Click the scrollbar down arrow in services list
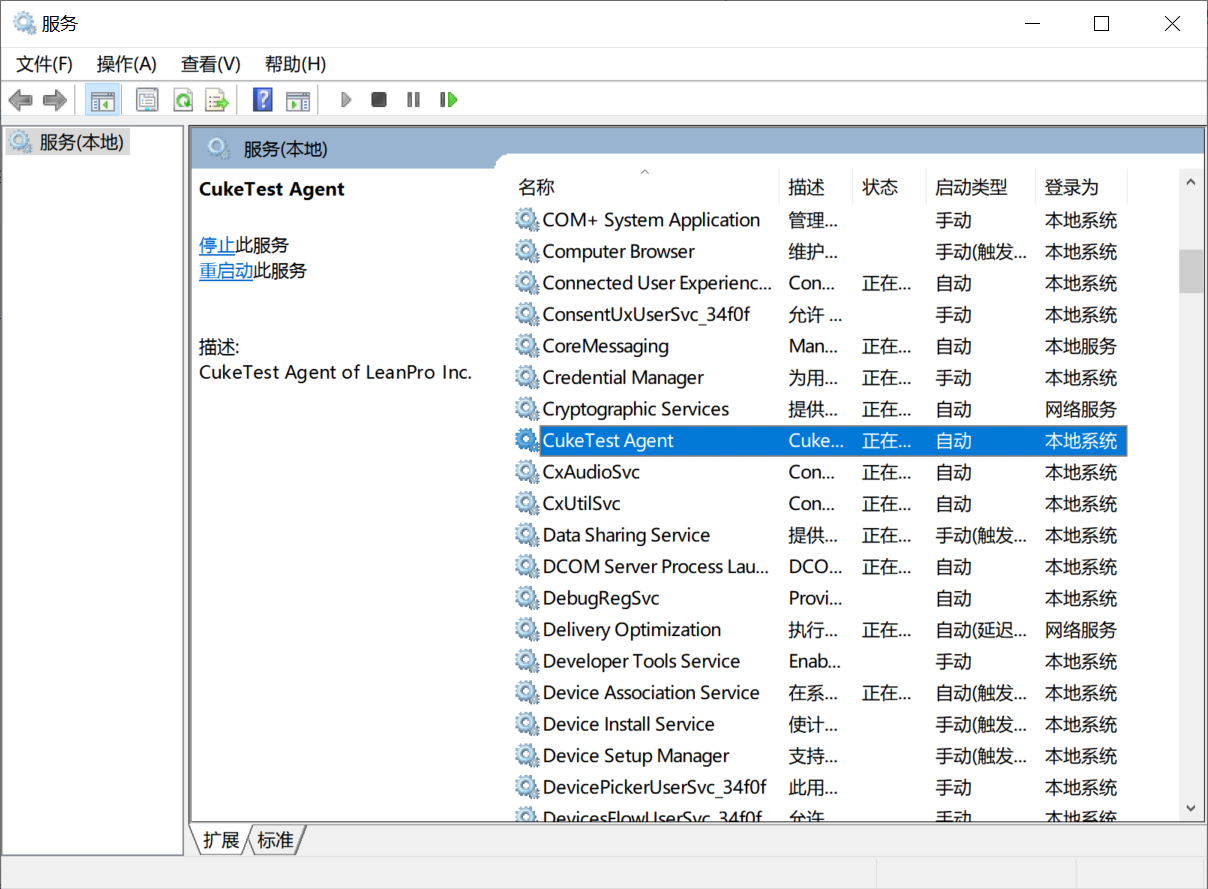Screen dimensions: 1208x889 point(1190,807)
